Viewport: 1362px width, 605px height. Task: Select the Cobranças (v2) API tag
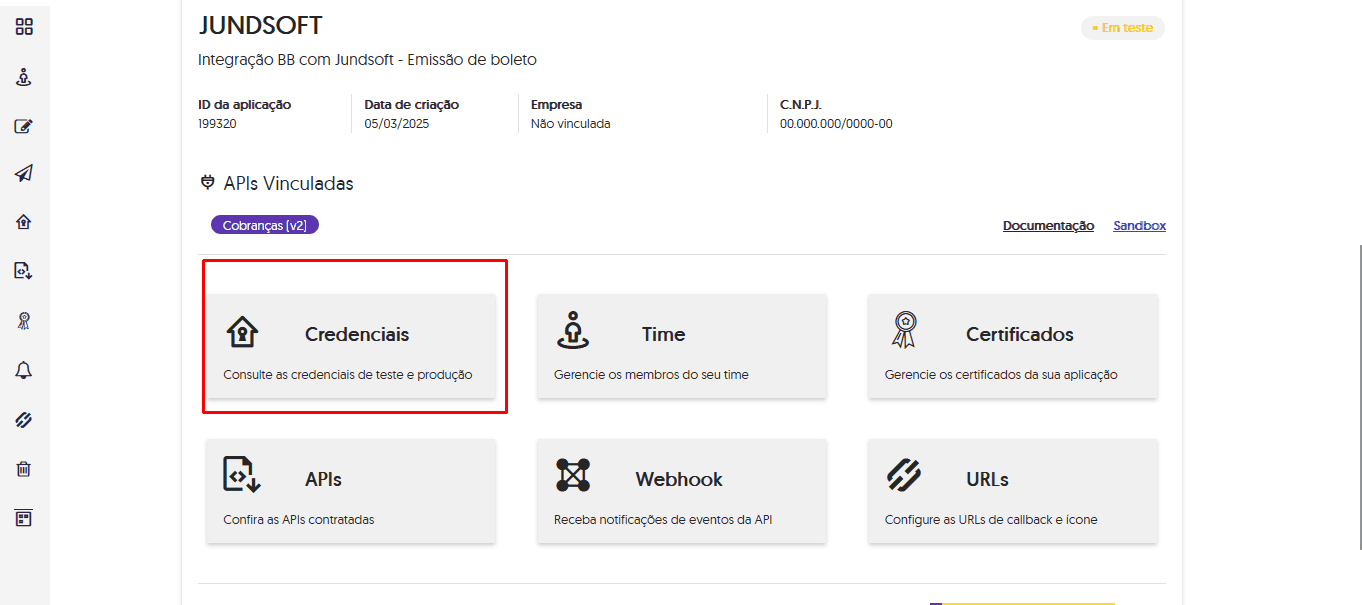(x=264, y=226)
